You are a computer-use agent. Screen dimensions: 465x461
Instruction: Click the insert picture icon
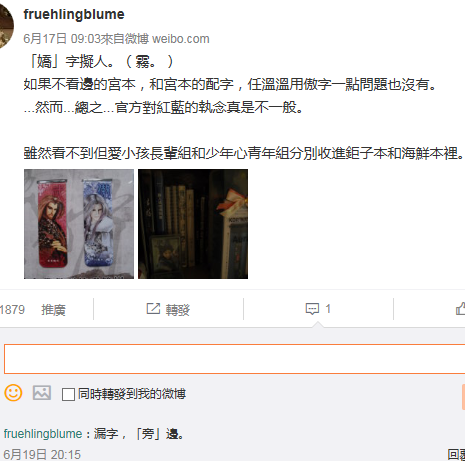click(x=42, y=393)
